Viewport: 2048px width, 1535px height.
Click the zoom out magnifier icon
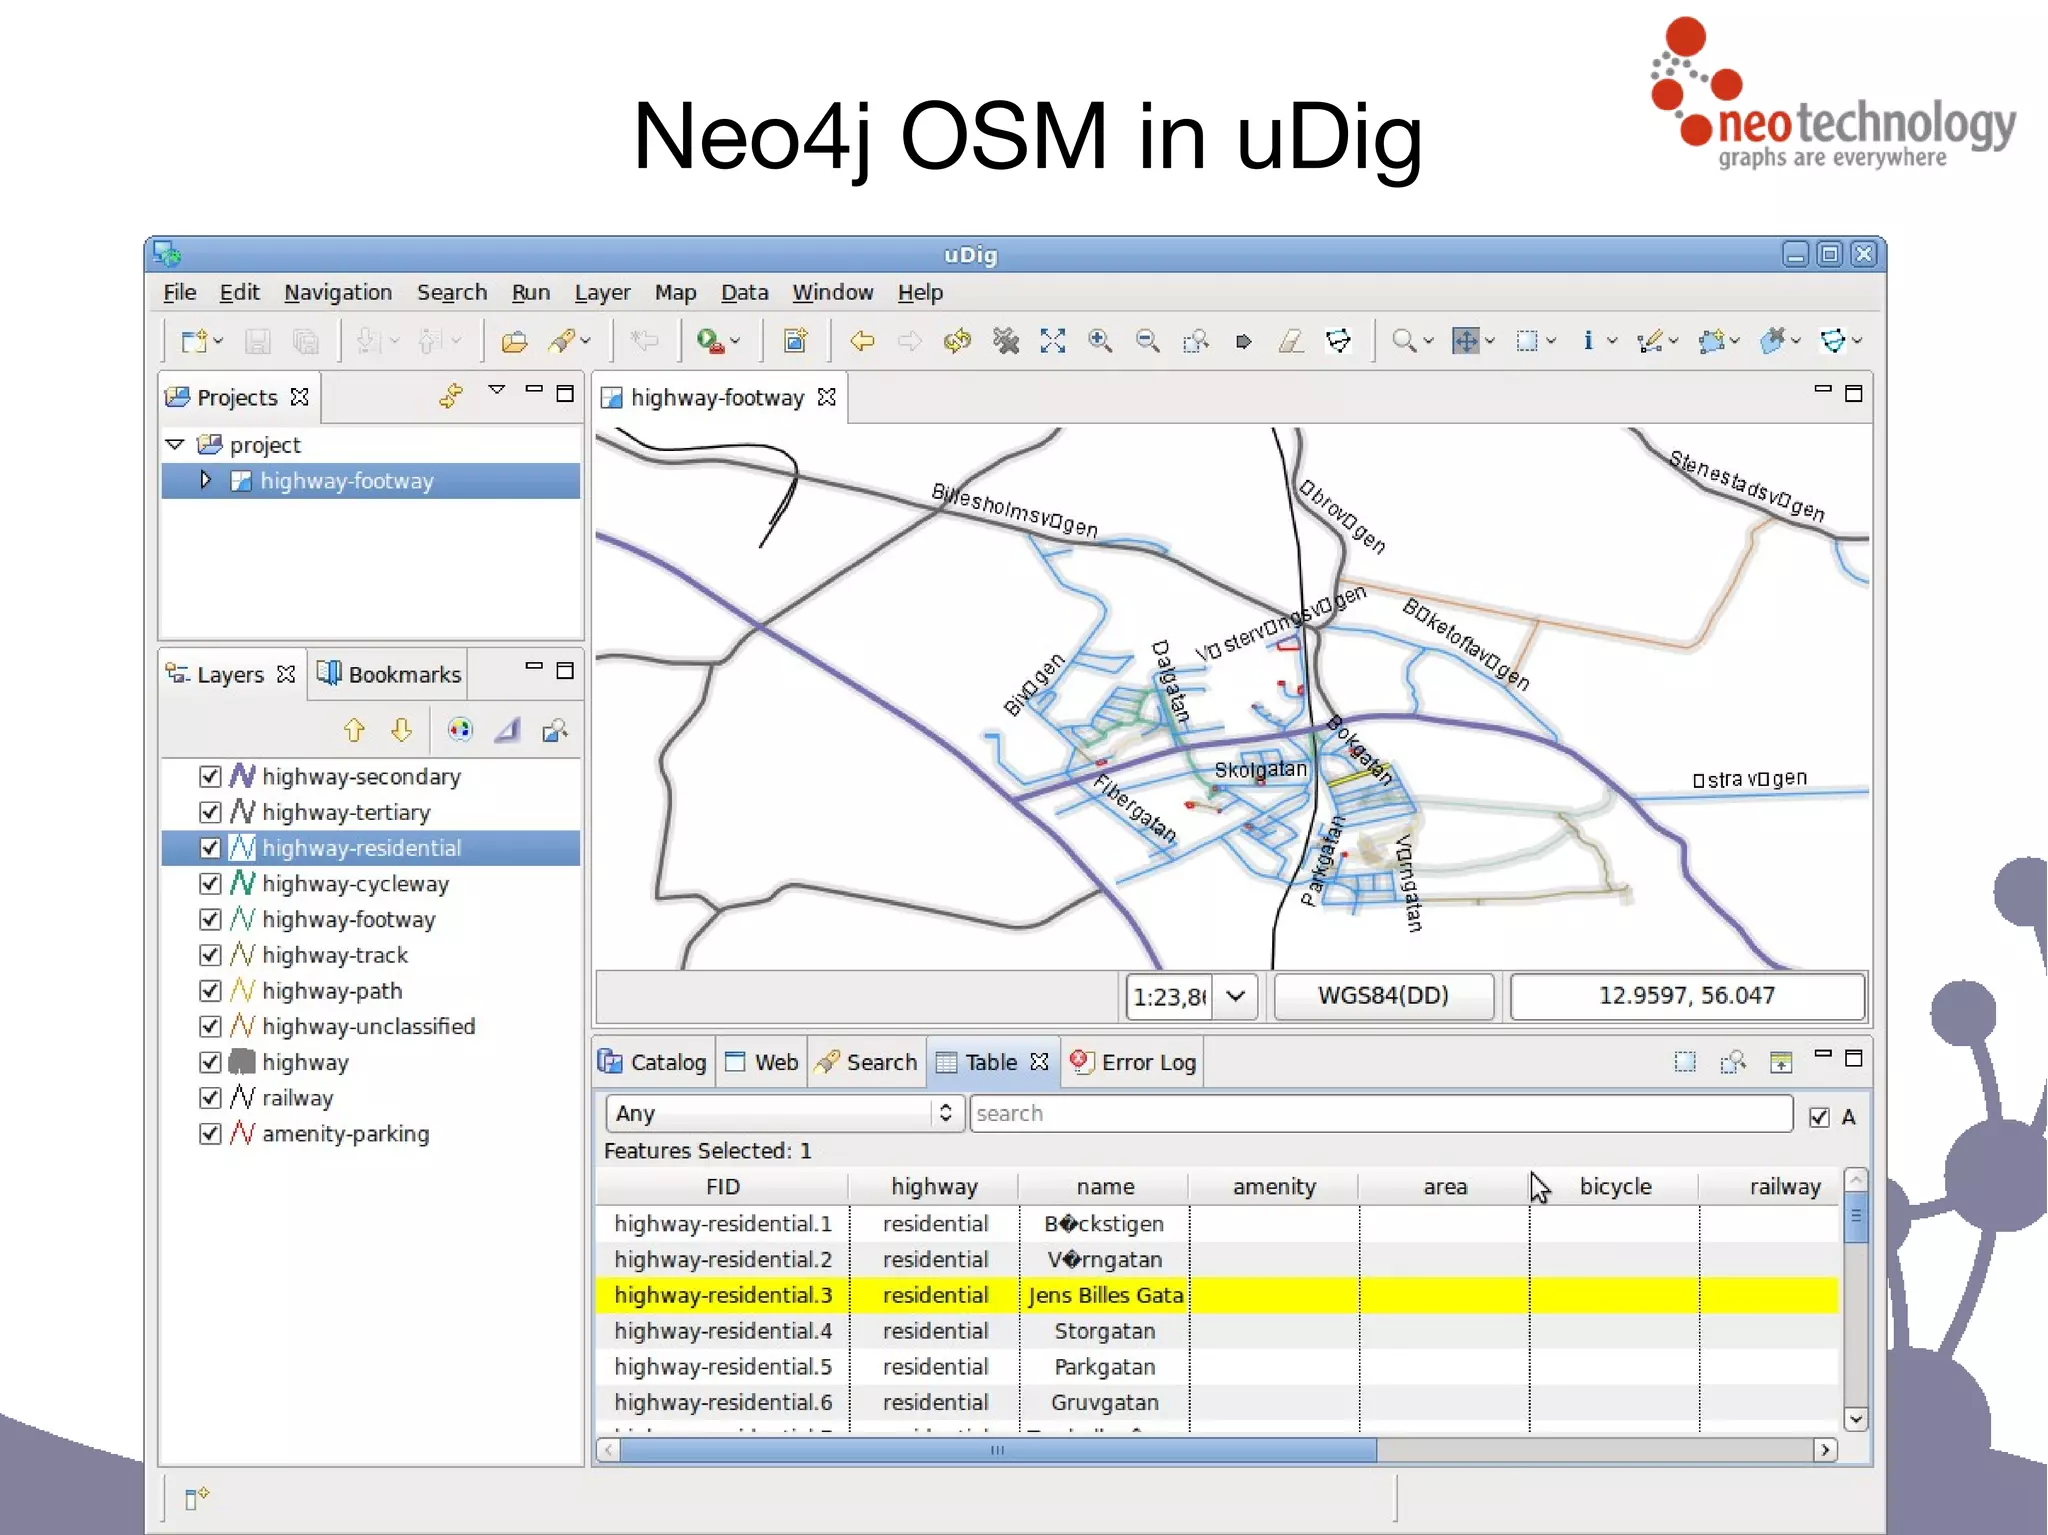(1147, 342)
